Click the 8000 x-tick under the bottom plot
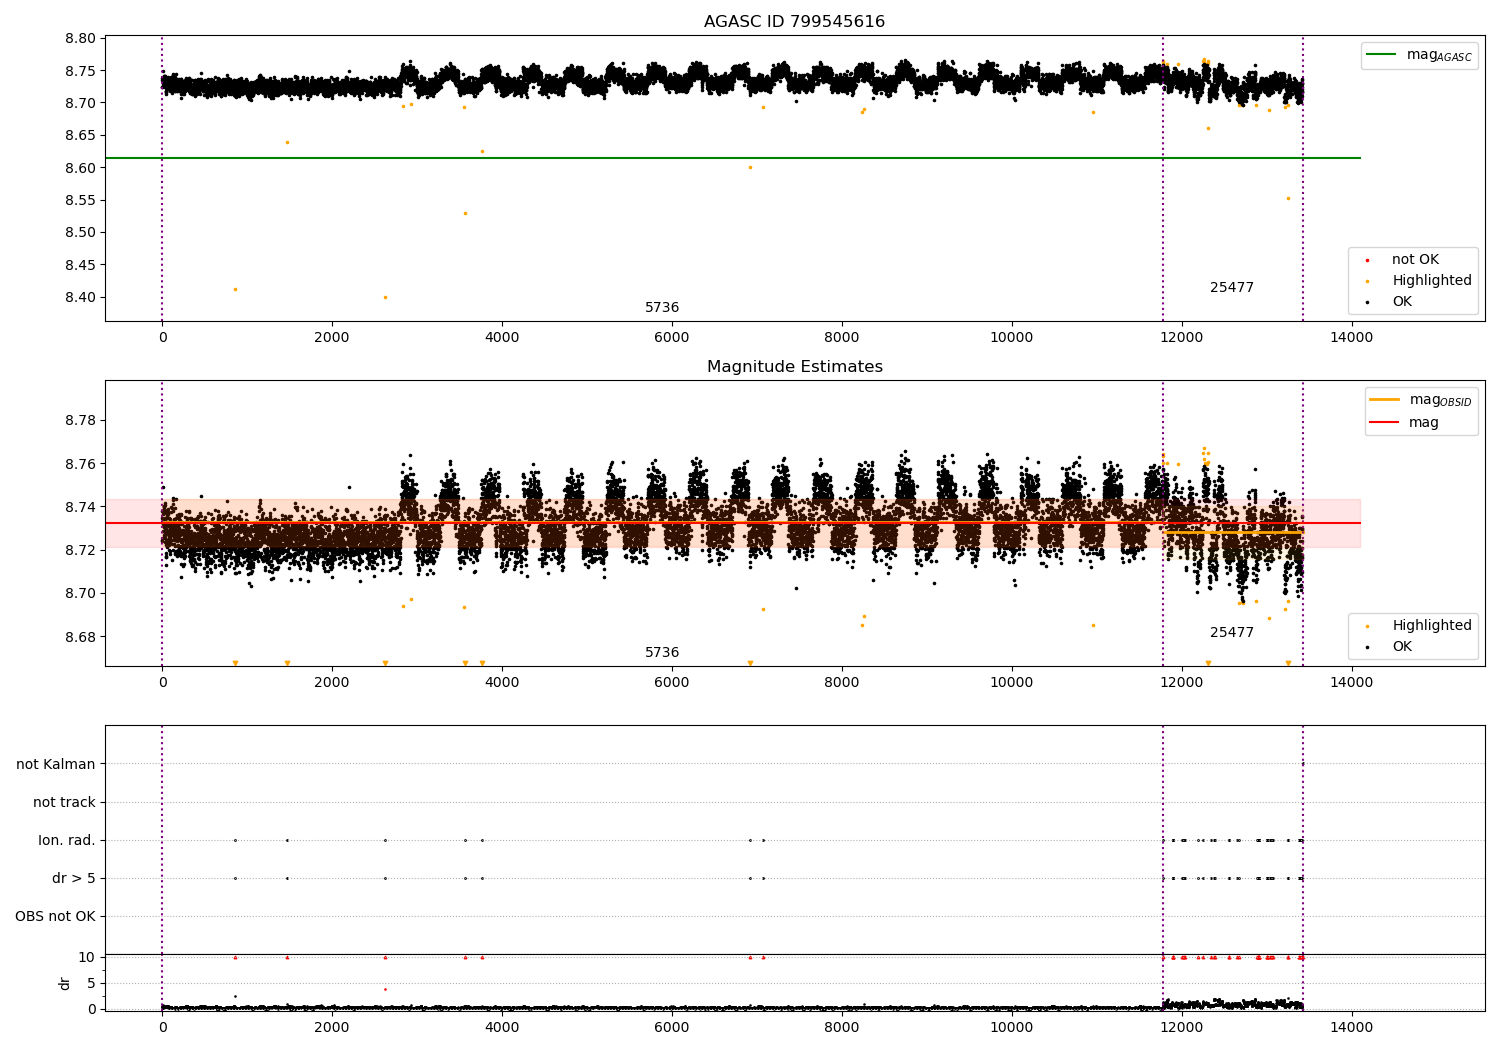The image size is (1500, 1050). pyautogui.click(x=842, y=1028)
